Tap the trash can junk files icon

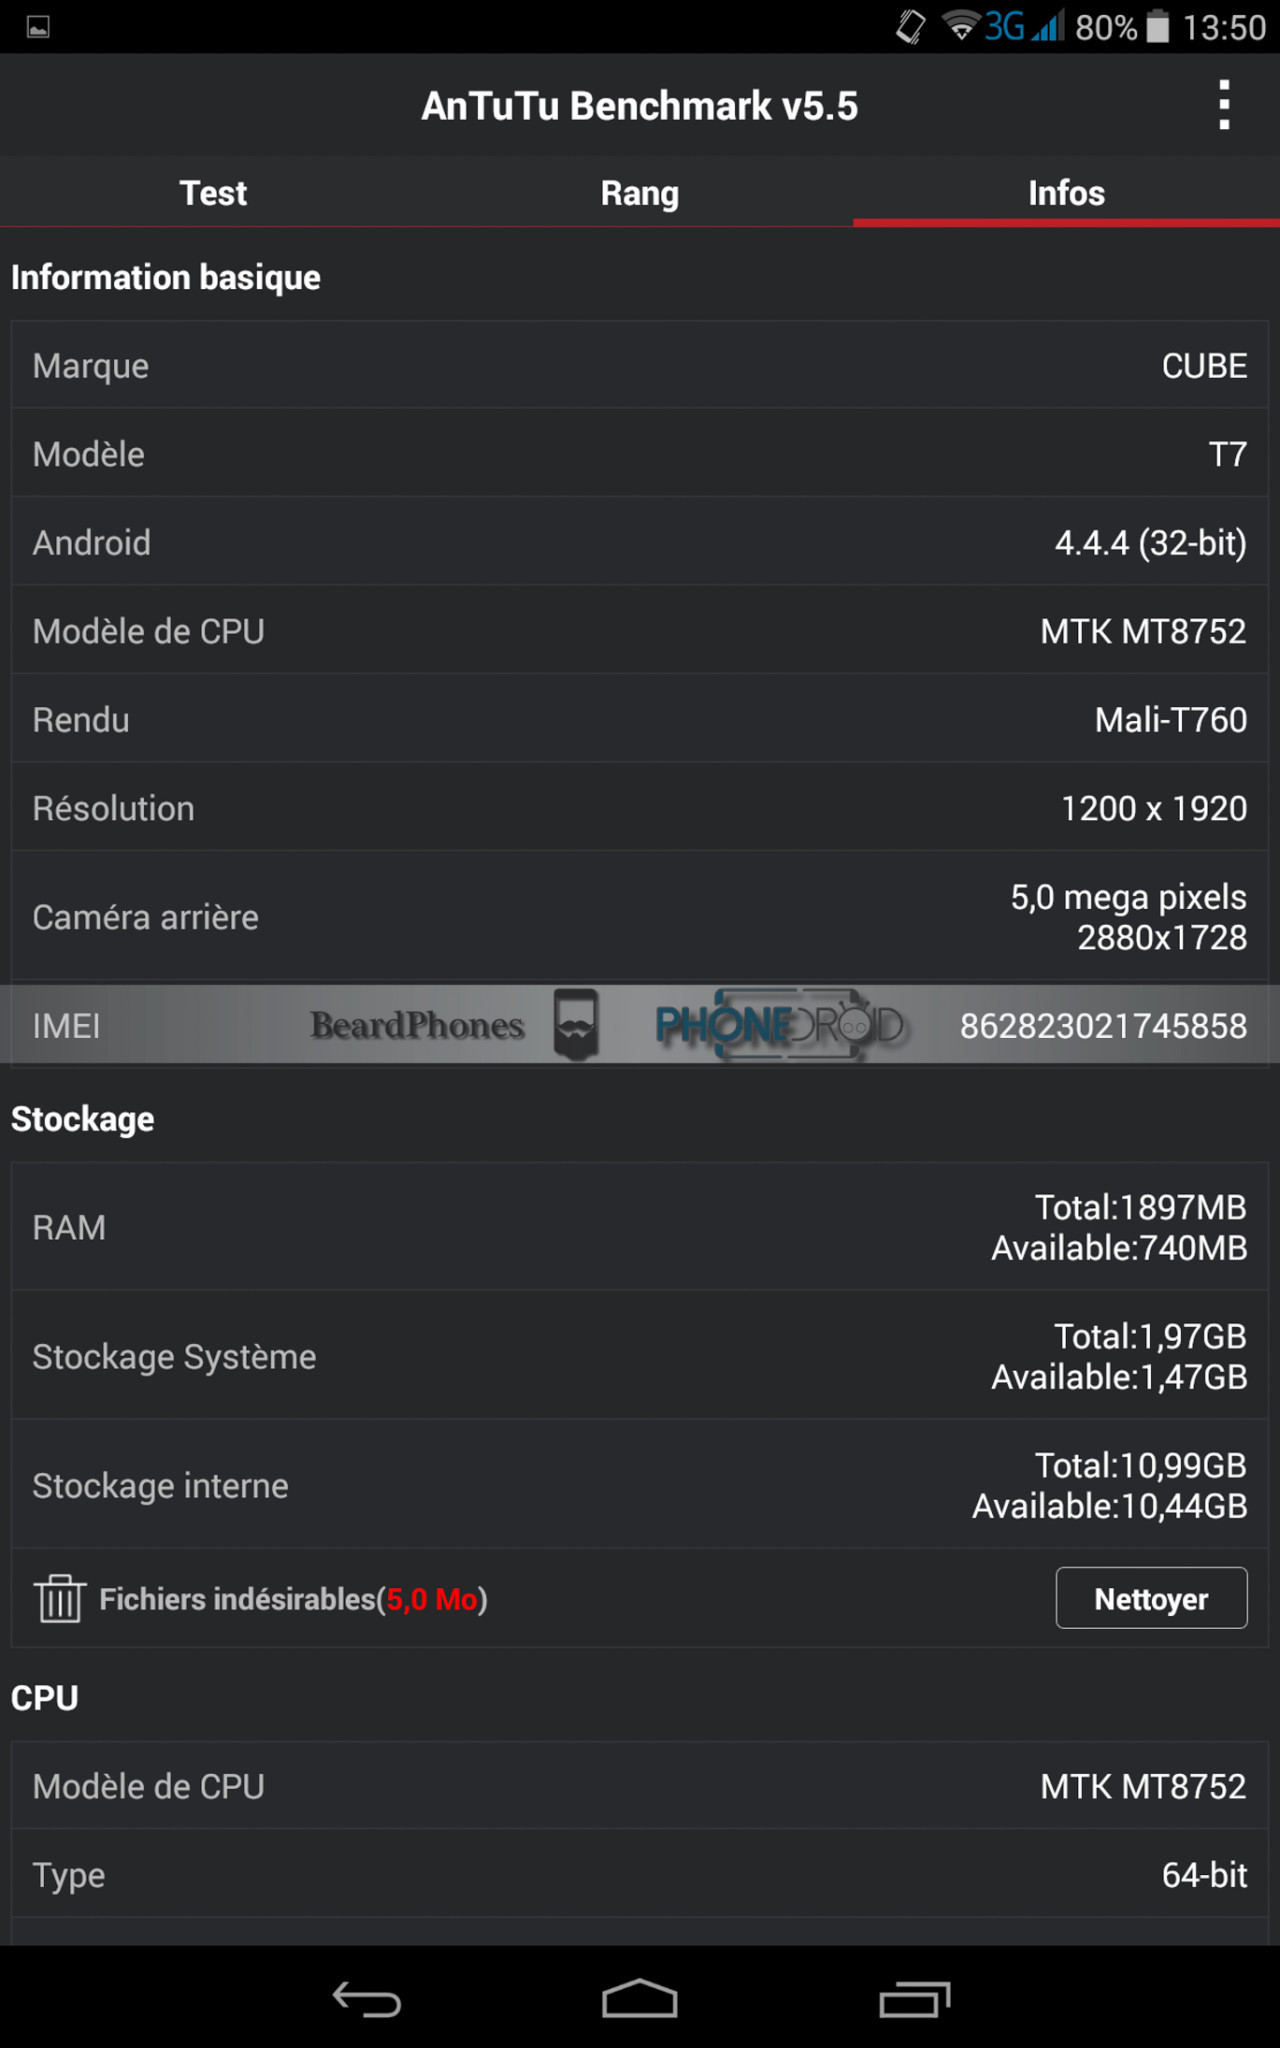tap(59, 1598)
